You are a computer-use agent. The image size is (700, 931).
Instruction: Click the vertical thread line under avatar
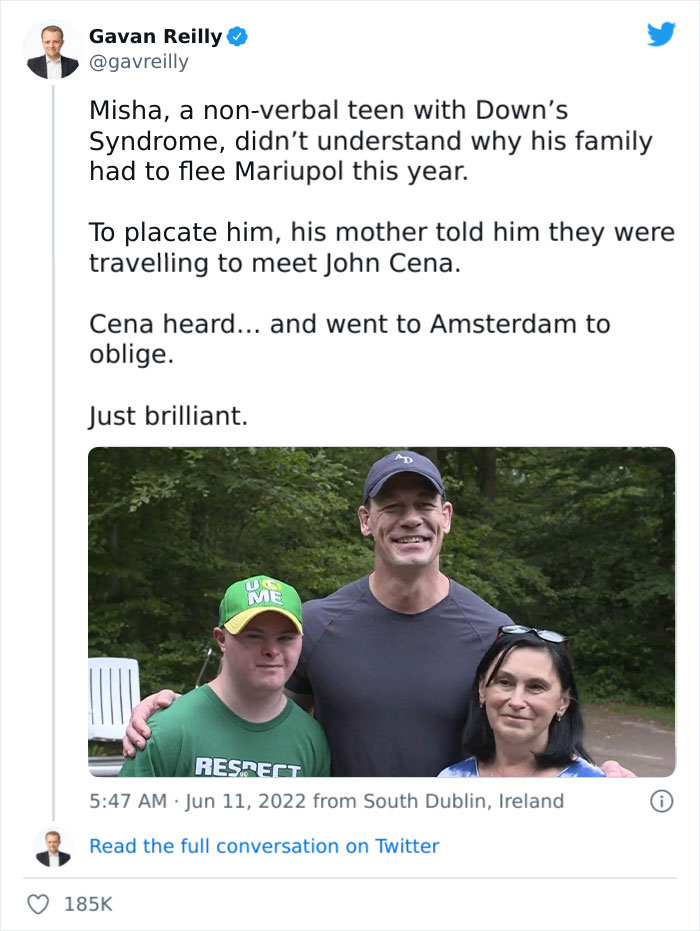click(52, 450)
